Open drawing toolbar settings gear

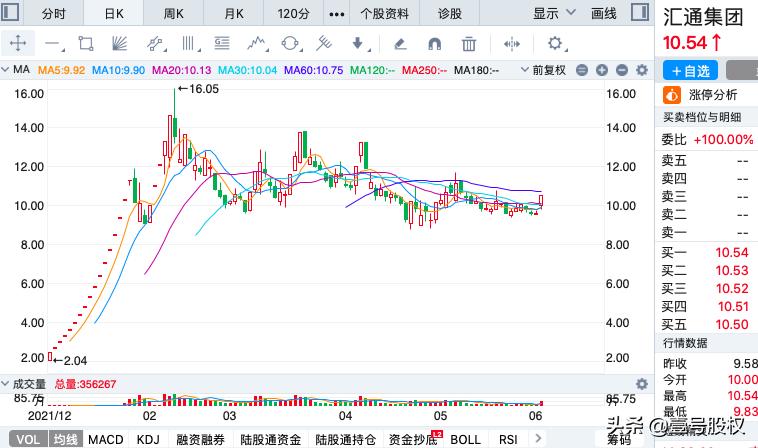tap(556, 44)
